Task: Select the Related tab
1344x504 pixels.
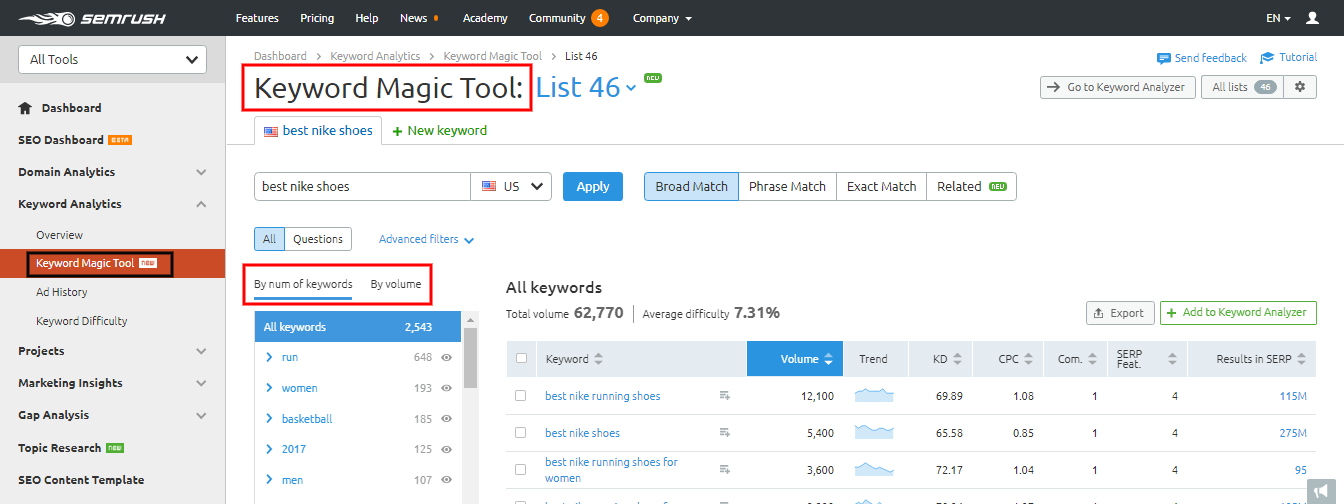Action: click(971, 187)
